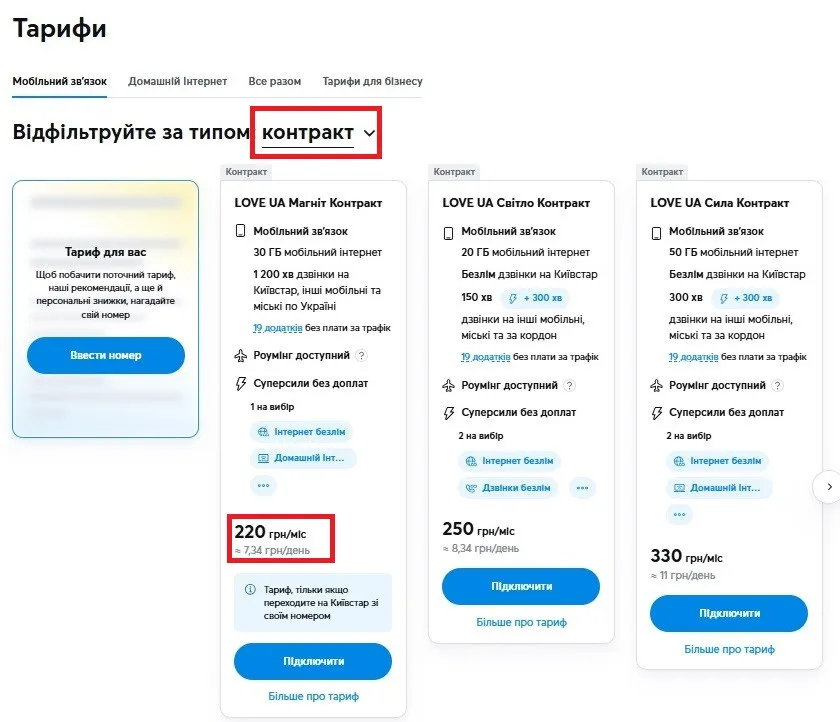Click the phone icon beside Мобільний зв'язок on Світло

pyautogui.click(x=446, y=234)
